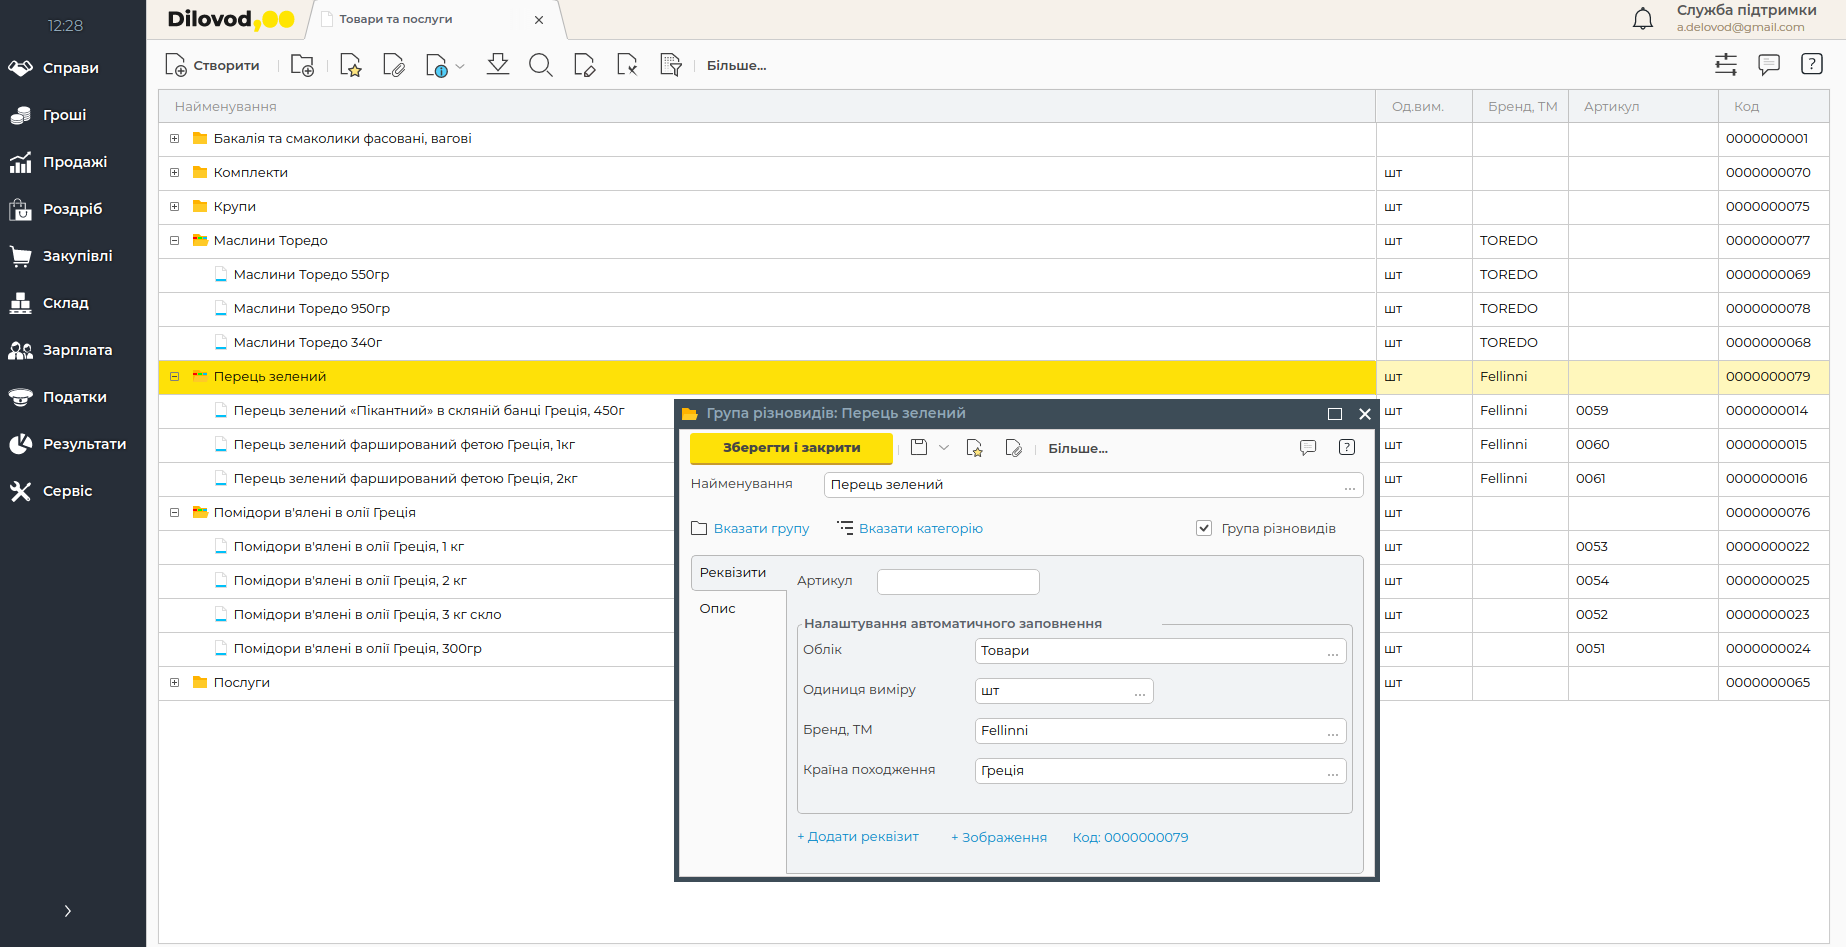Click the create new folder icon
Viewport: 1846px width, 947px height.
(x=302, y=66)
